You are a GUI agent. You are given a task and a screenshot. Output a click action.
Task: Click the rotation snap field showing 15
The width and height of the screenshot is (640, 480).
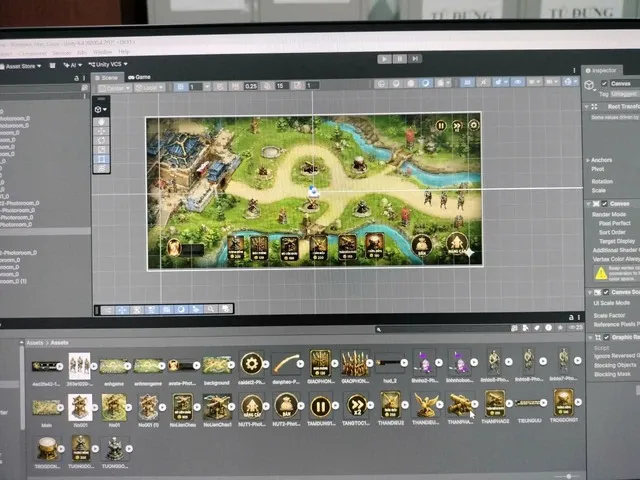click(280, 86)
